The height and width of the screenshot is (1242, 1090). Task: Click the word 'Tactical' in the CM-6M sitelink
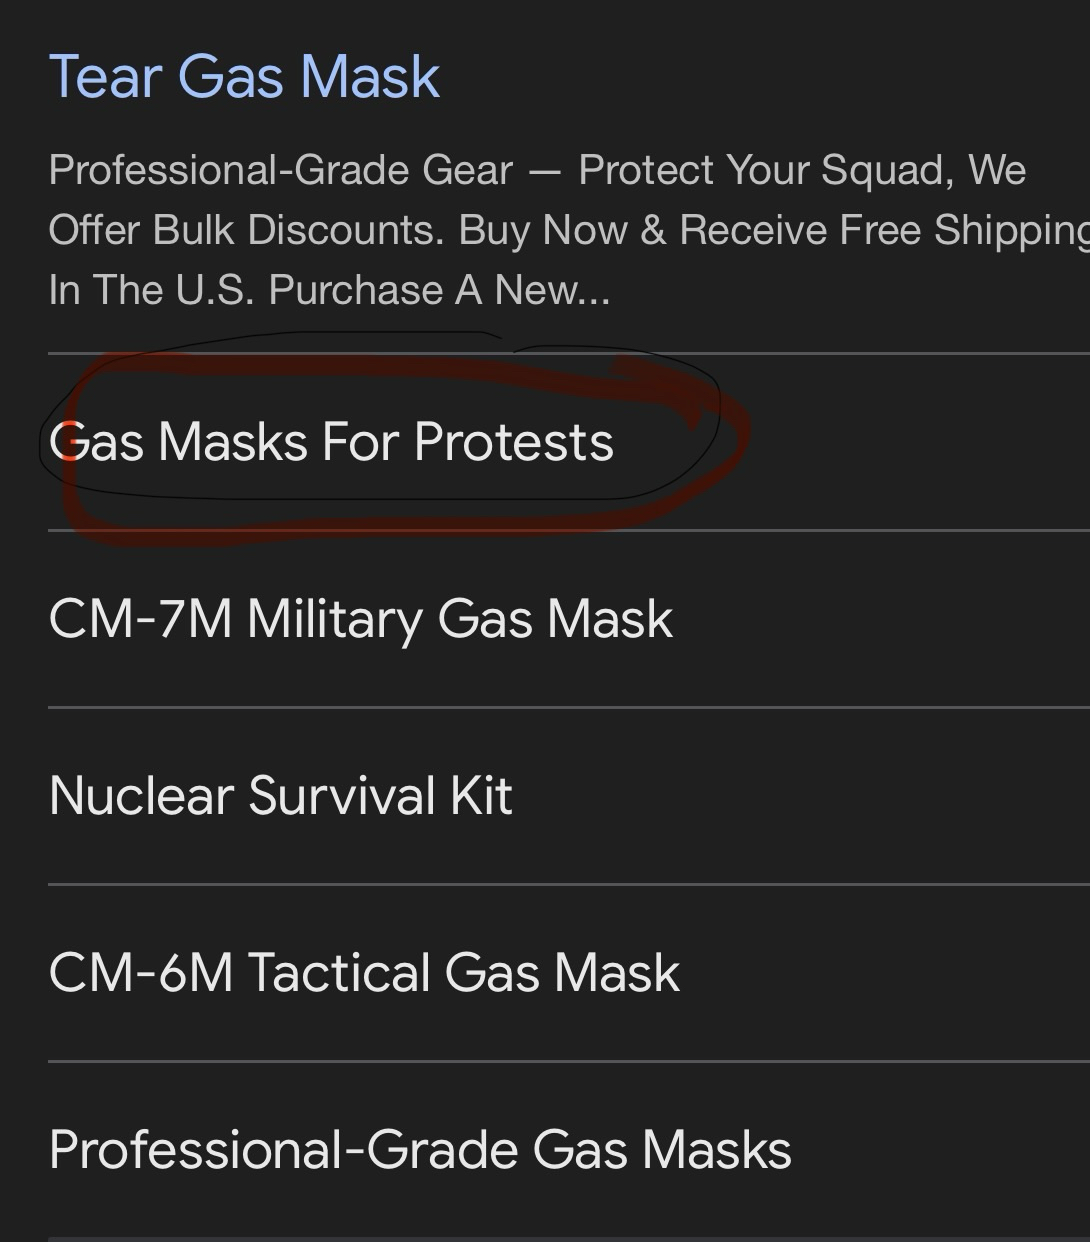coord(338,972)
